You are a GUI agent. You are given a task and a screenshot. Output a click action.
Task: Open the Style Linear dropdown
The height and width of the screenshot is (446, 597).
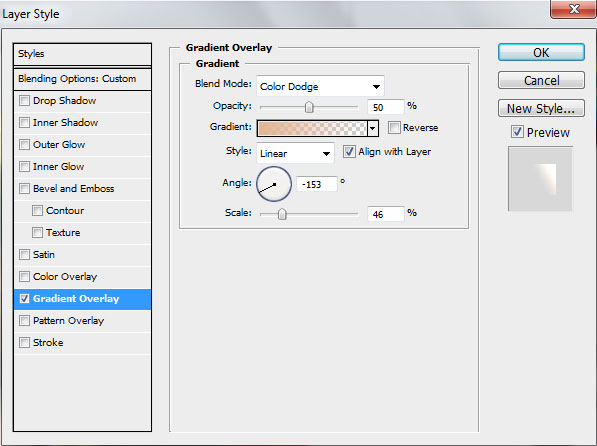point(295,153)
